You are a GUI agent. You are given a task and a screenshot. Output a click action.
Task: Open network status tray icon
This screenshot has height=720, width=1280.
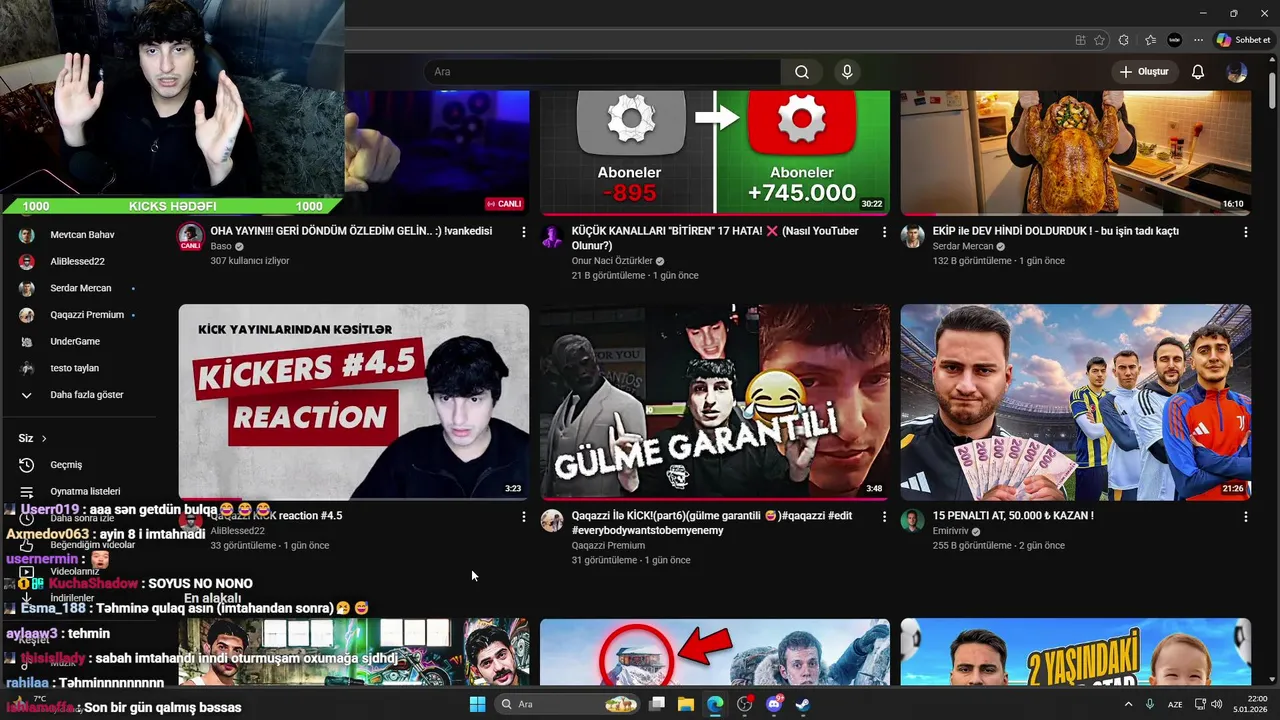click(1200, 704)
